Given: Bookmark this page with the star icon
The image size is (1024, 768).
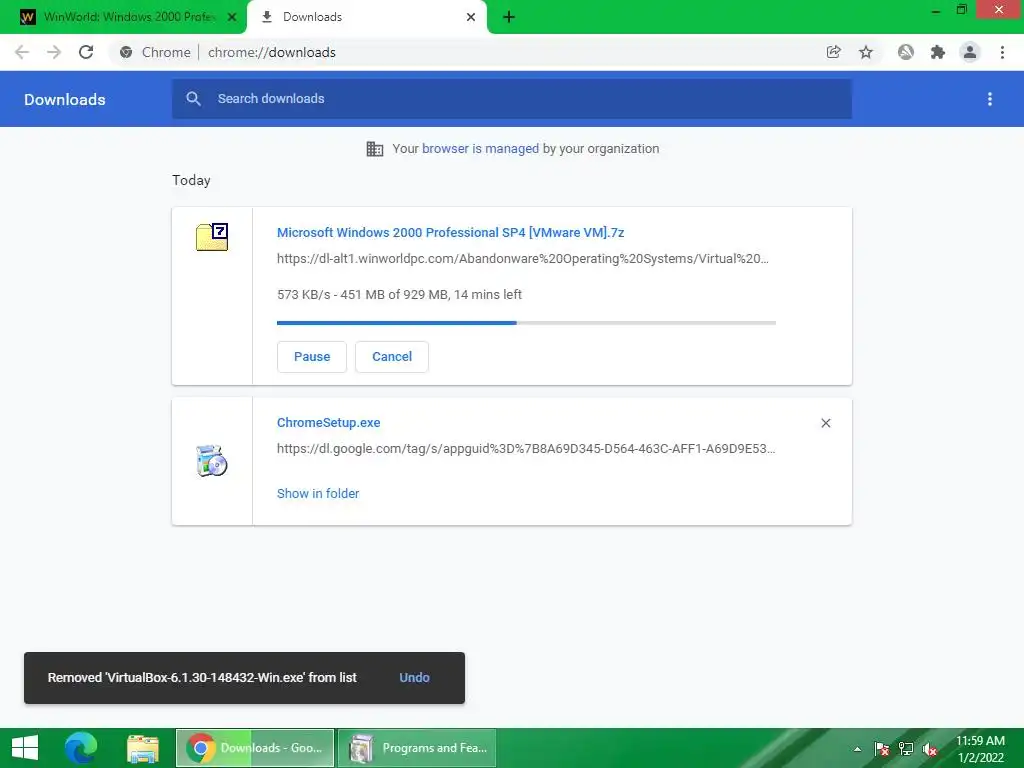Looking at the screenshot, I should (x=866, y=52).
